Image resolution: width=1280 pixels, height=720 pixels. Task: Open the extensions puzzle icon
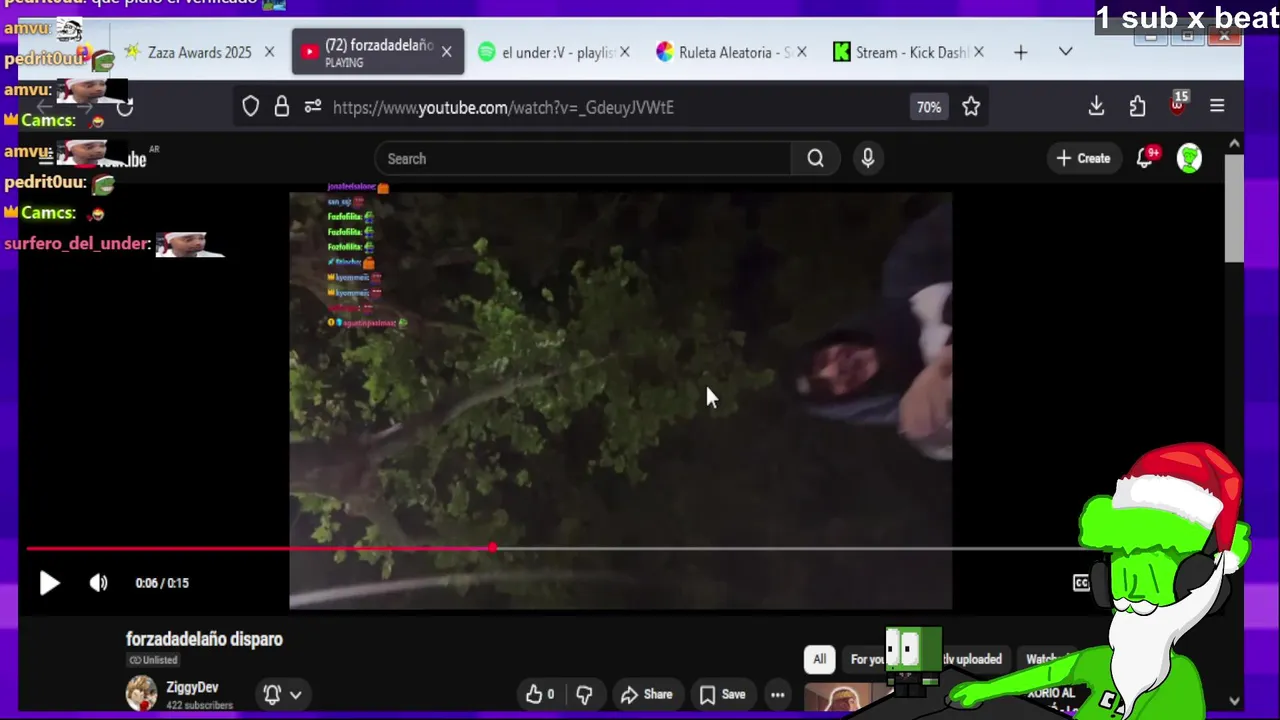pyautogui.click(x=1138, y=107)
